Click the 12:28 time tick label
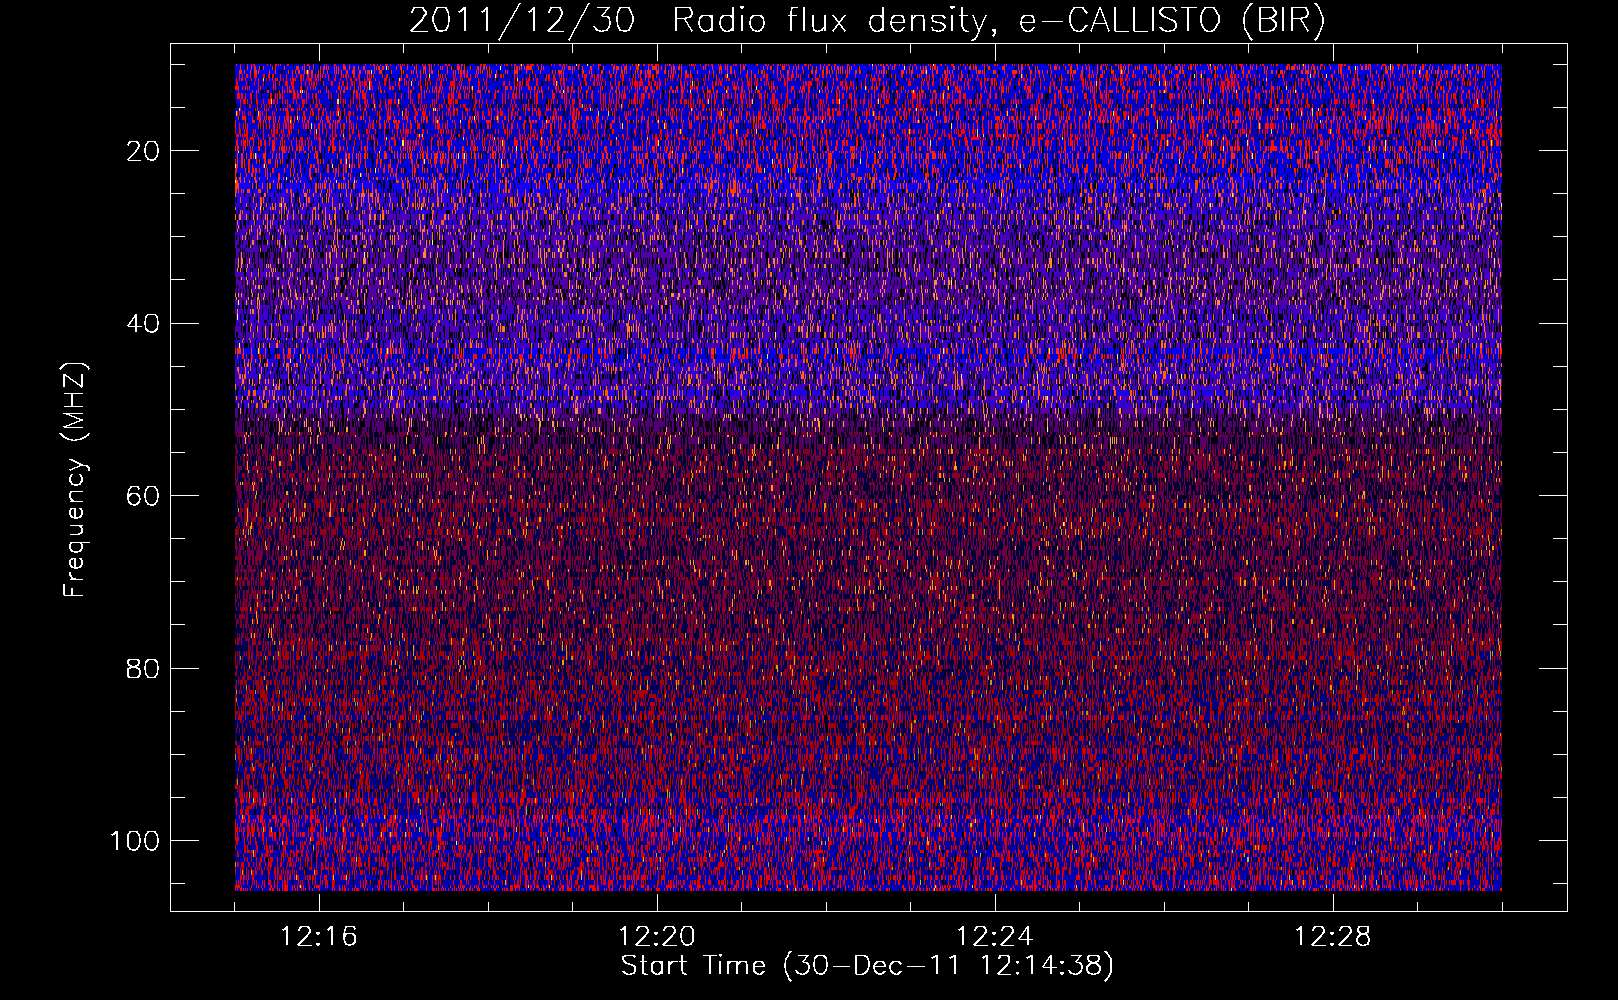 point(1333,937)
